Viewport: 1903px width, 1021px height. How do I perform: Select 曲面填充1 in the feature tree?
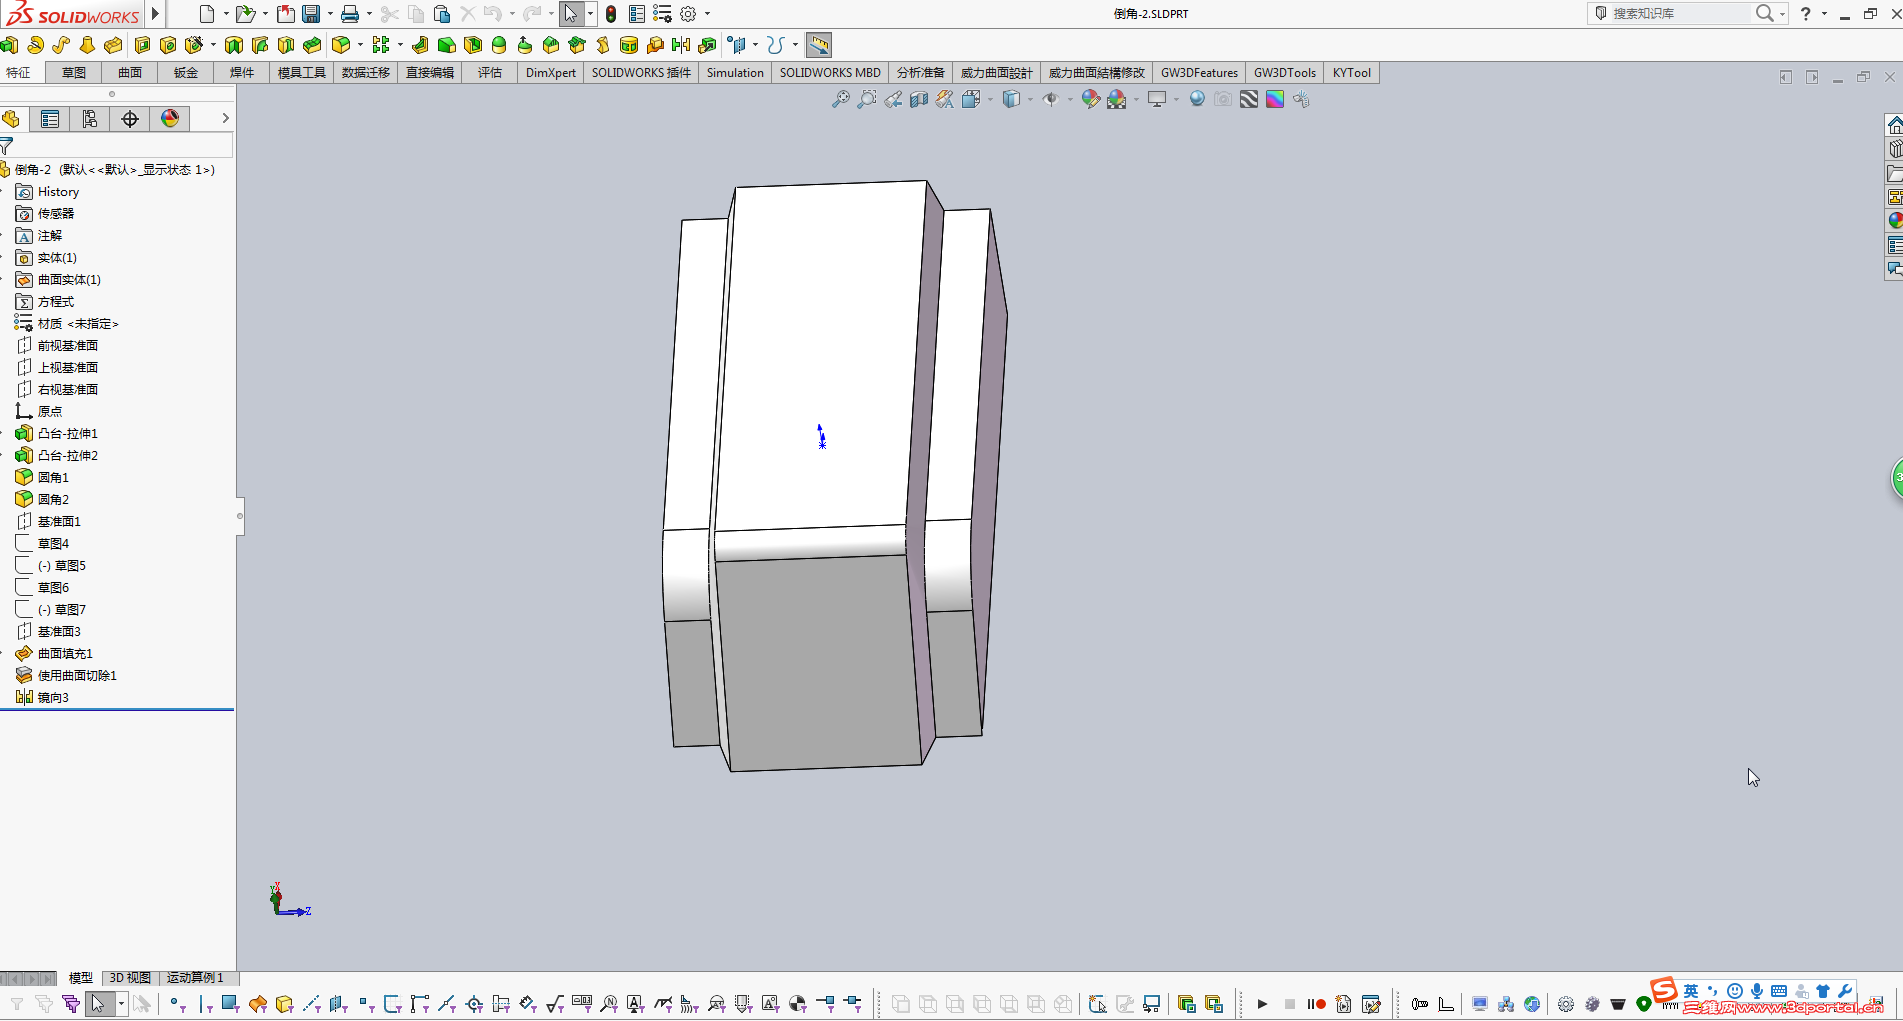[x=65, y=653]
